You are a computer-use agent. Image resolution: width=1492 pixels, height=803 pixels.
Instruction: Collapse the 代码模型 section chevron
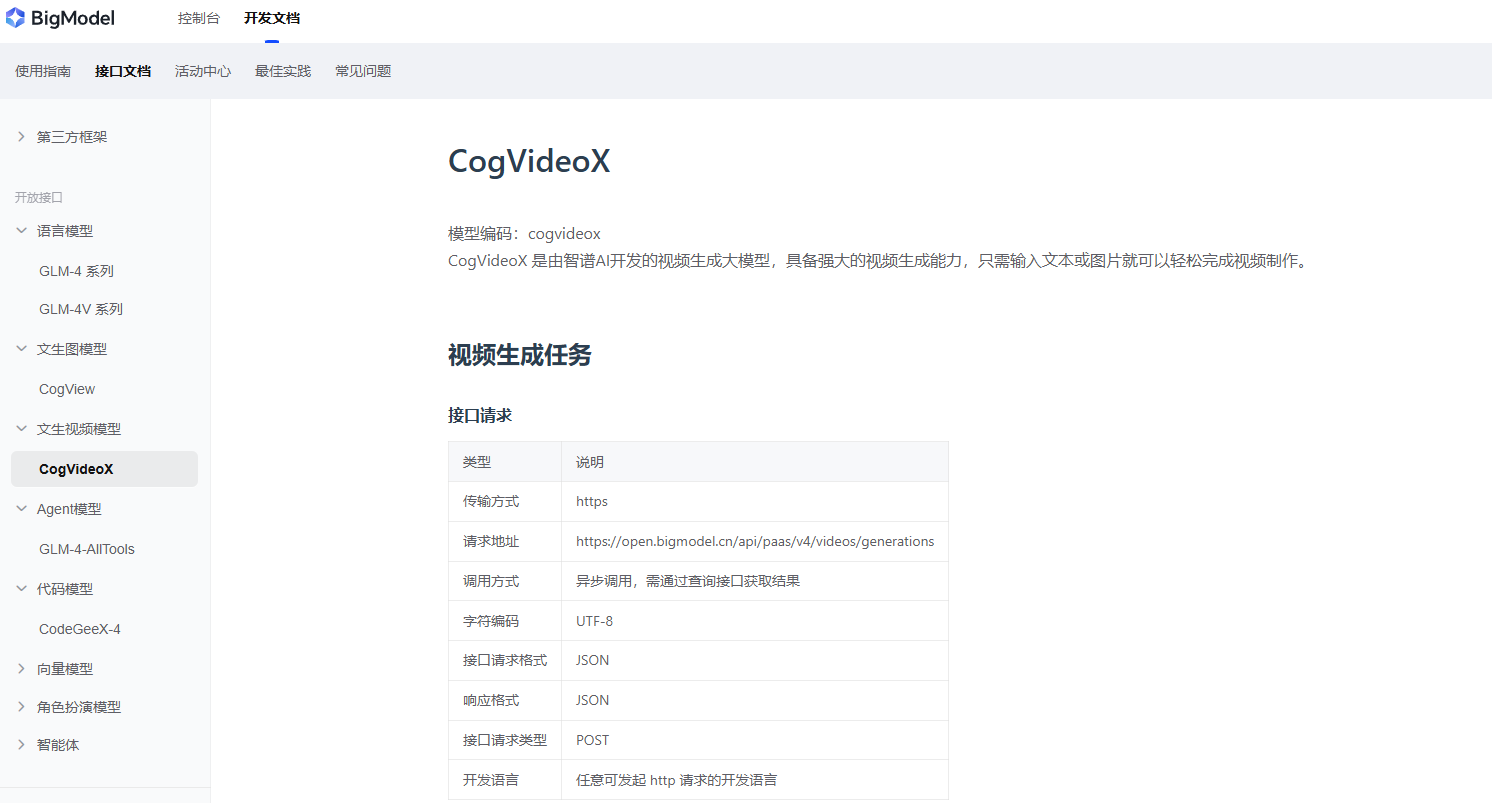pos(22,589)
